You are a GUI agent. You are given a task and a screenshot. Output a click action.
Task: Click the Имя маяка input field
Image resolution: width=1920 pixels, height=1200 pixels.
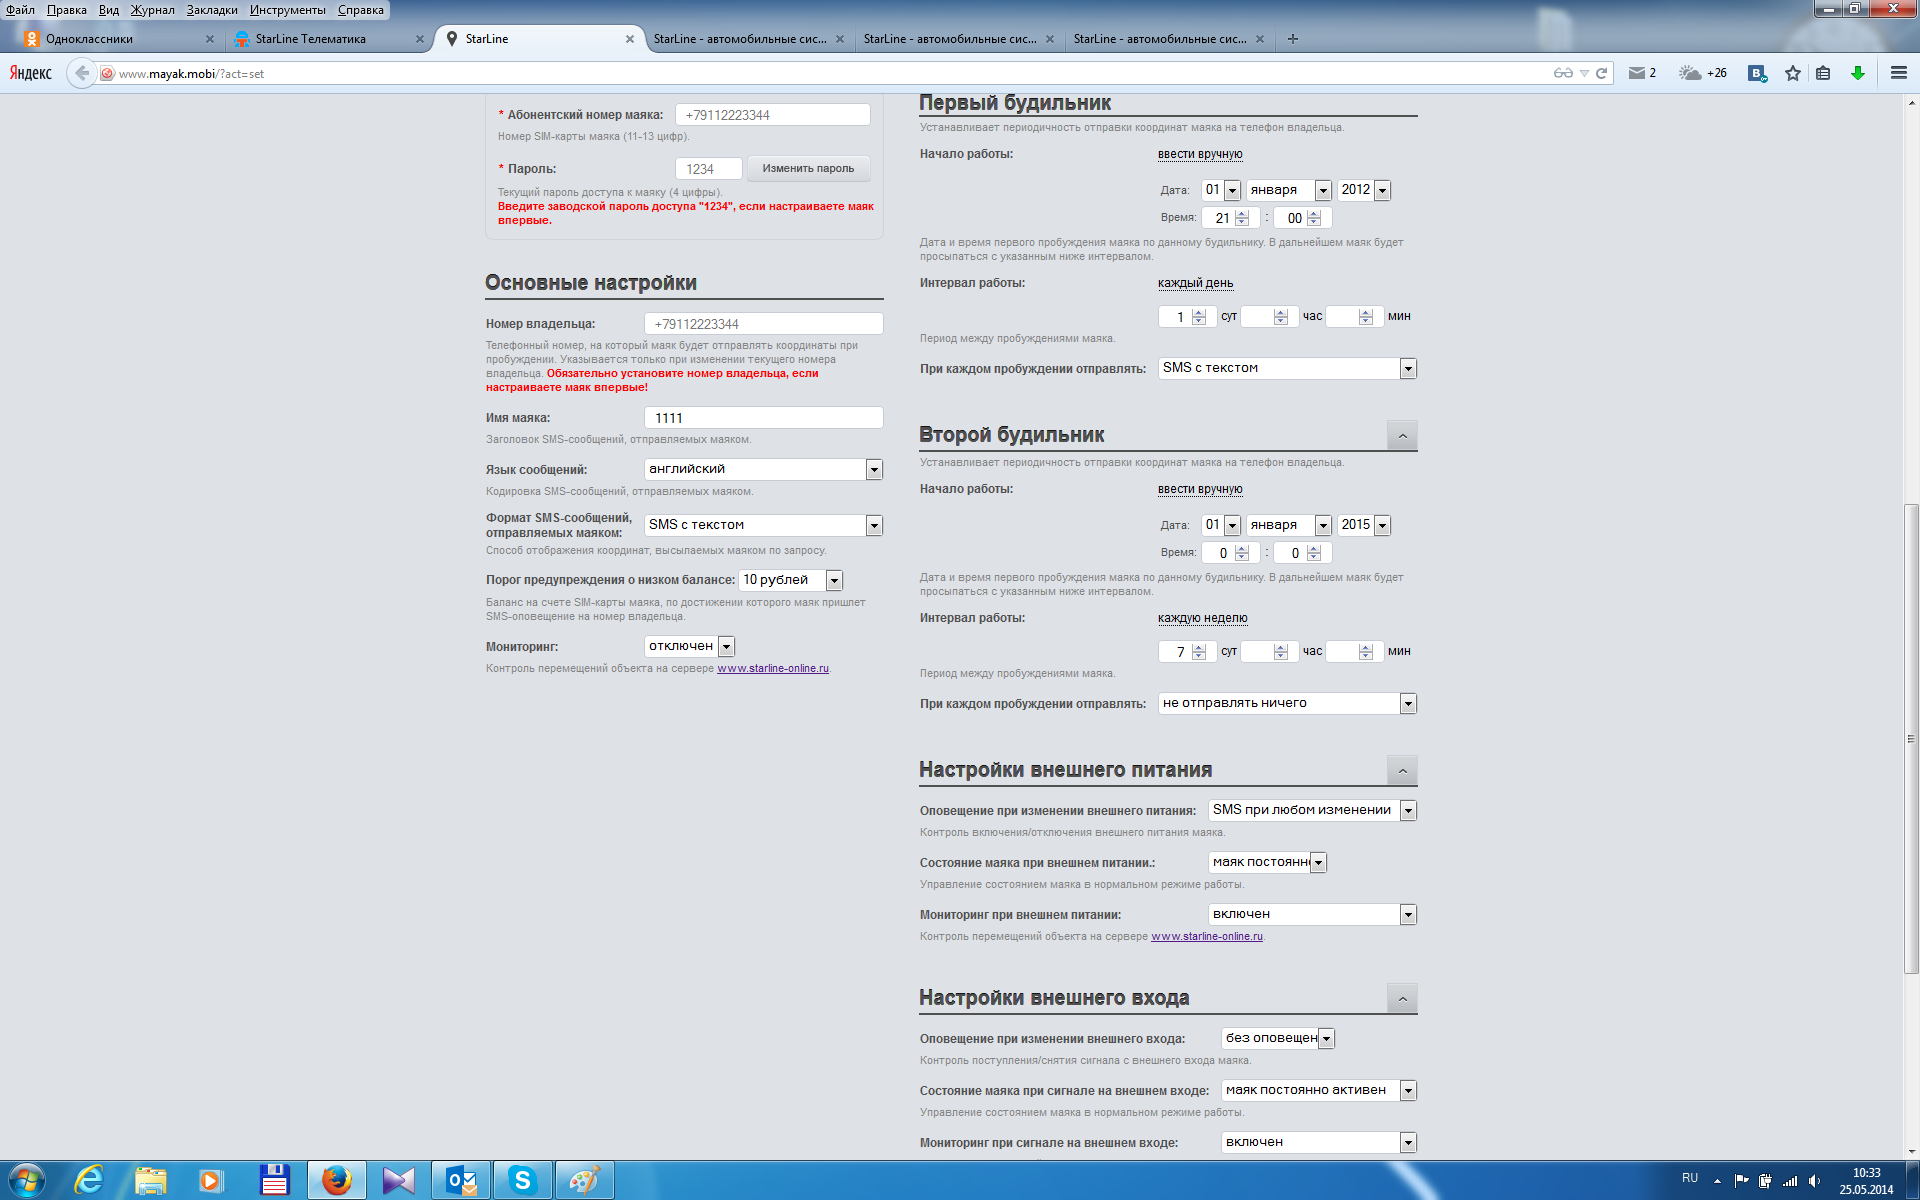763,418
